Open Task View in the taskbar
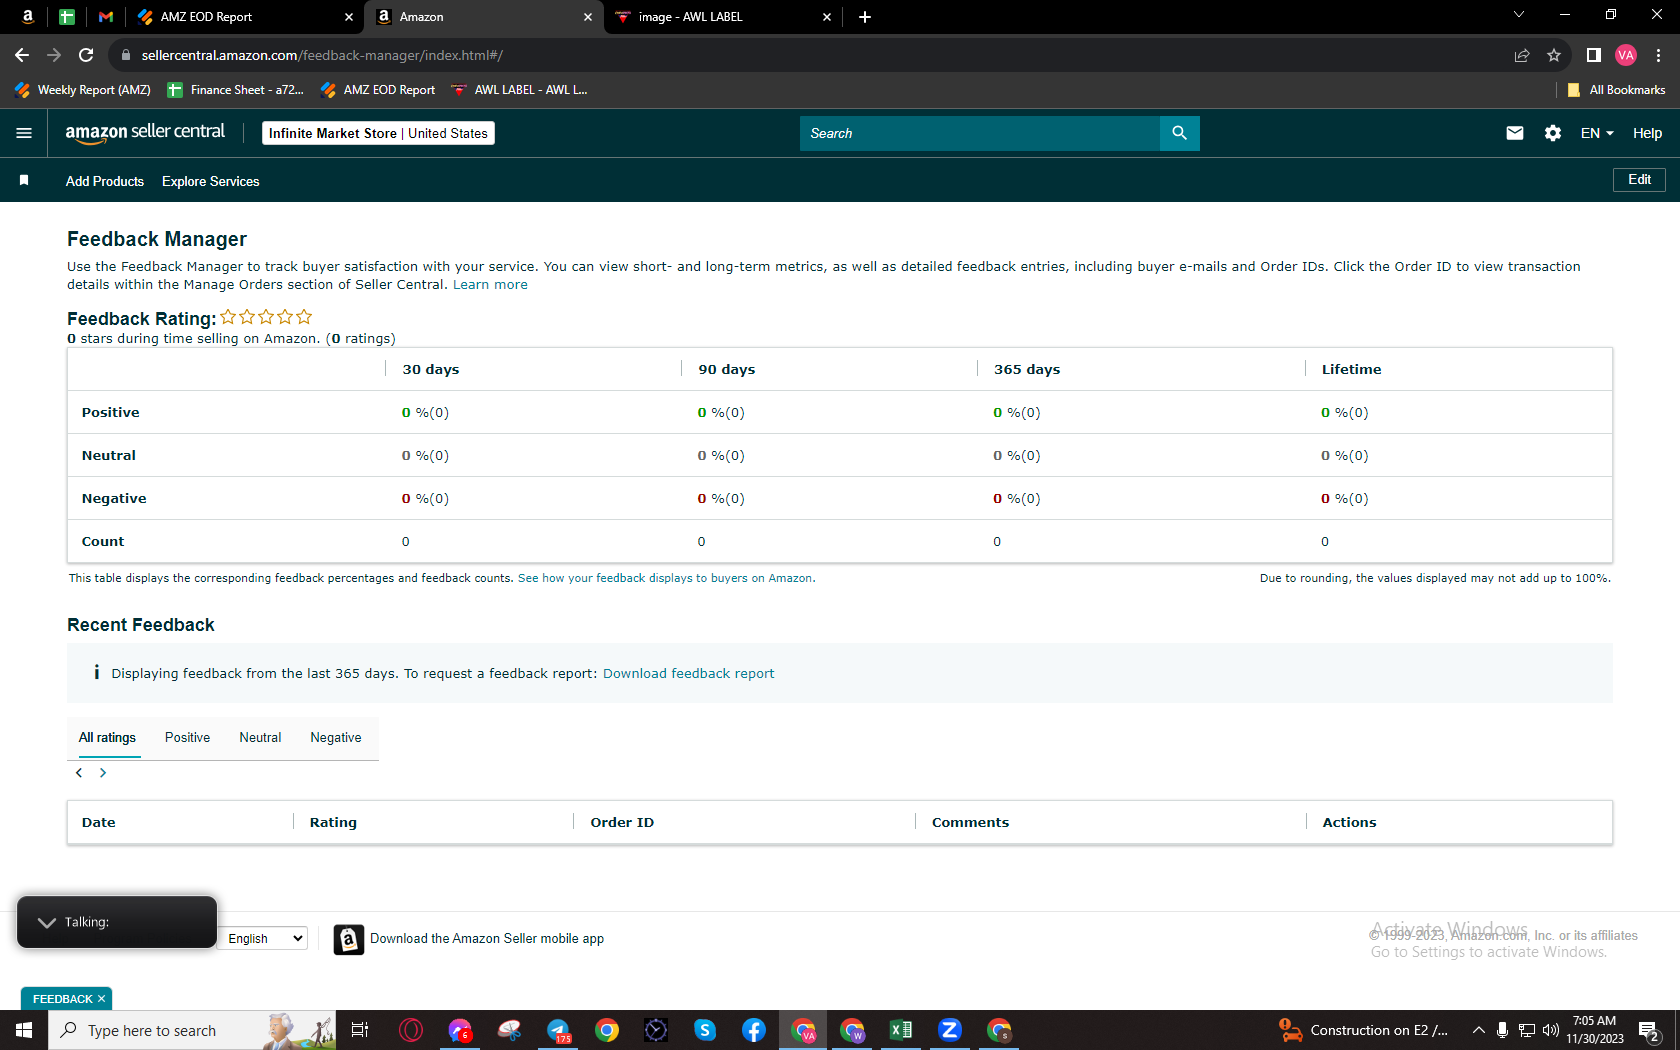The width and height of the screenshot is (1680, 1050). [x=360, y=1030]
